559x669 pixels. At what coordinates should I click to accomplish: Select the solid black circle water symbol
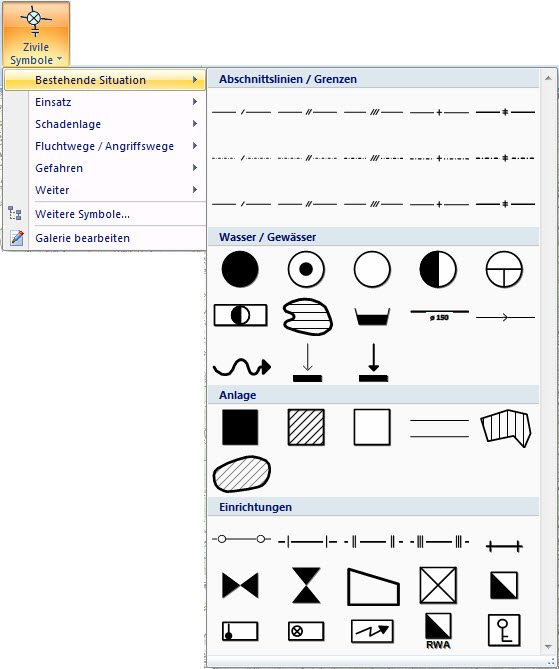[x=240, y=269]
